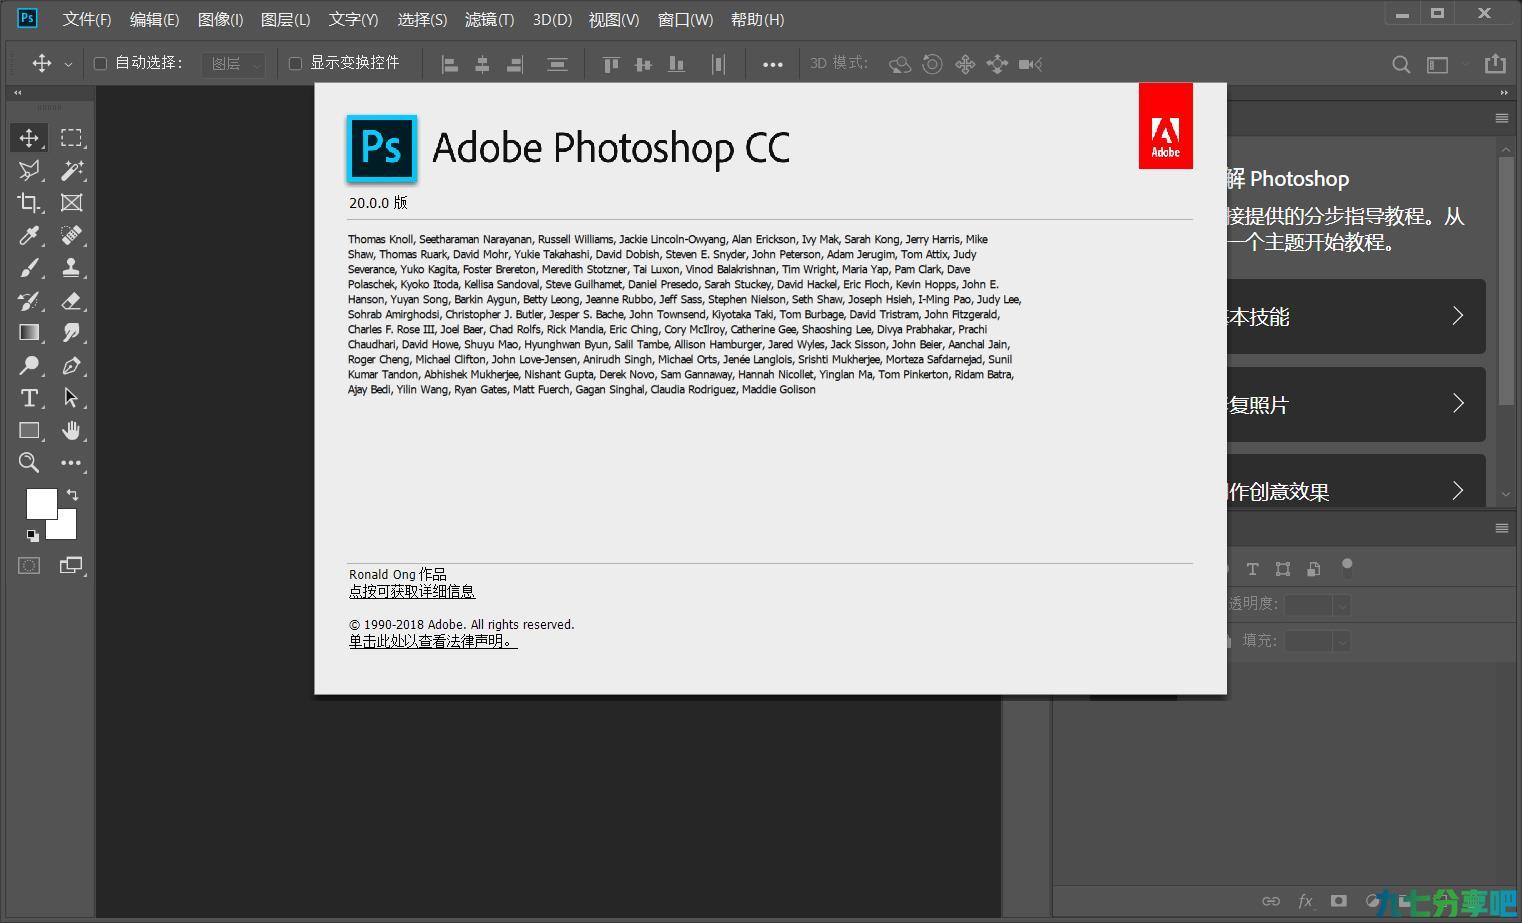1522x923 pixels.
Task: Click the background color swatch
Action: coord(66,528)
